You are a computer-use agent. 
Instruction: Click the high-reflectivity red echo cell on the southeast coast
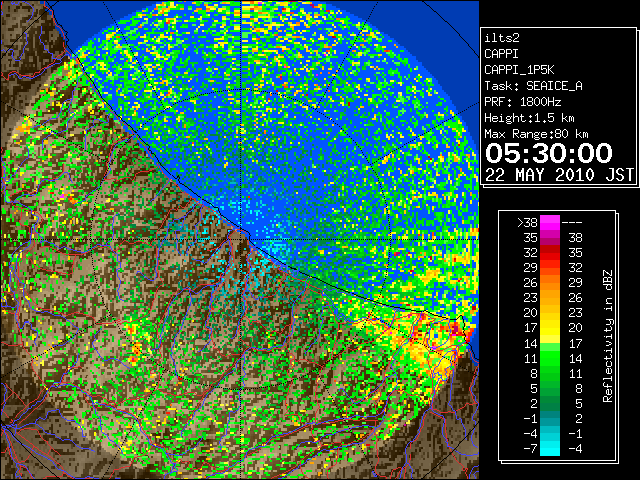[x=456, y=329]
